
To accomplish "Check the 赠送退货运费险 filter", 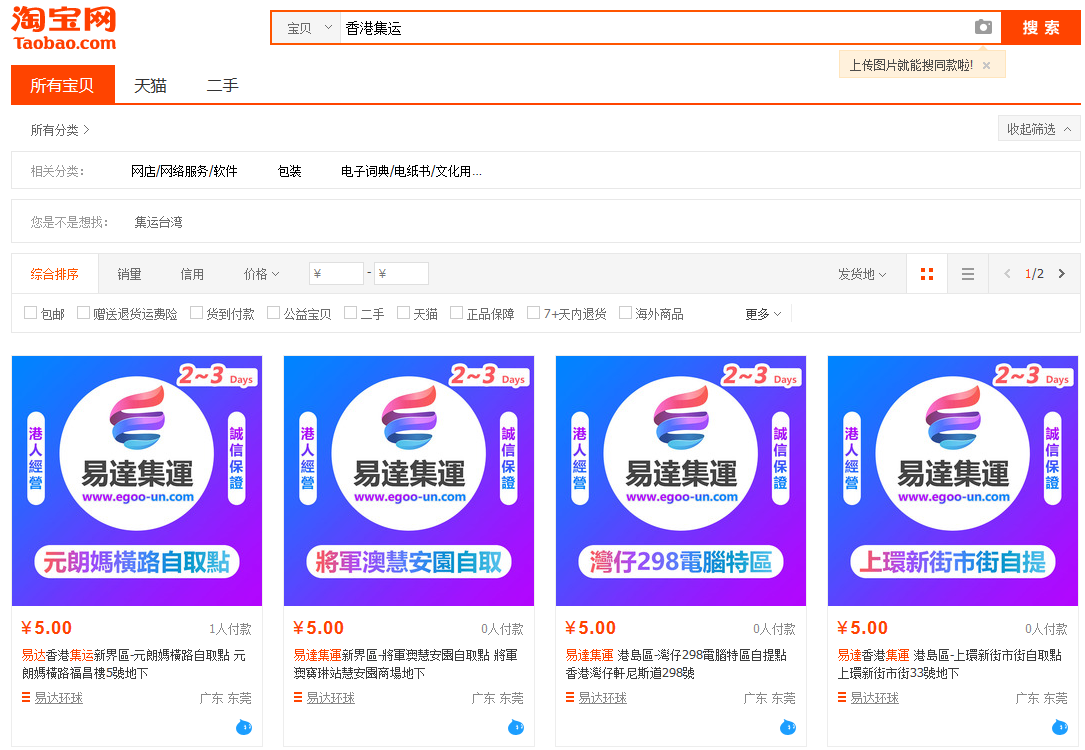I will 83,313.
